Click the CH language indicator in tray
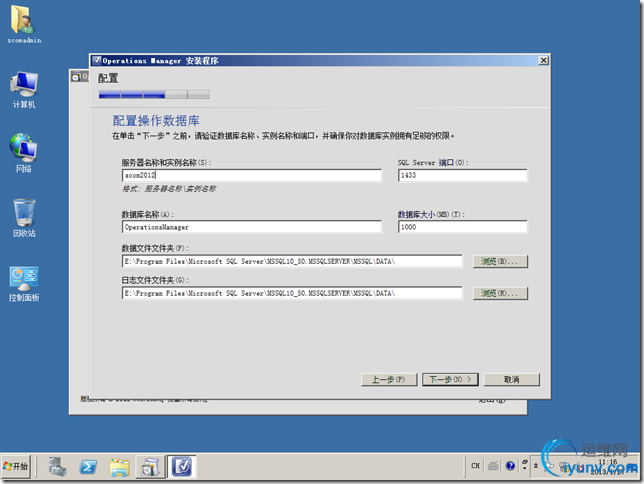Viewport: 644px width, 484px height. [x=475, y=466]
